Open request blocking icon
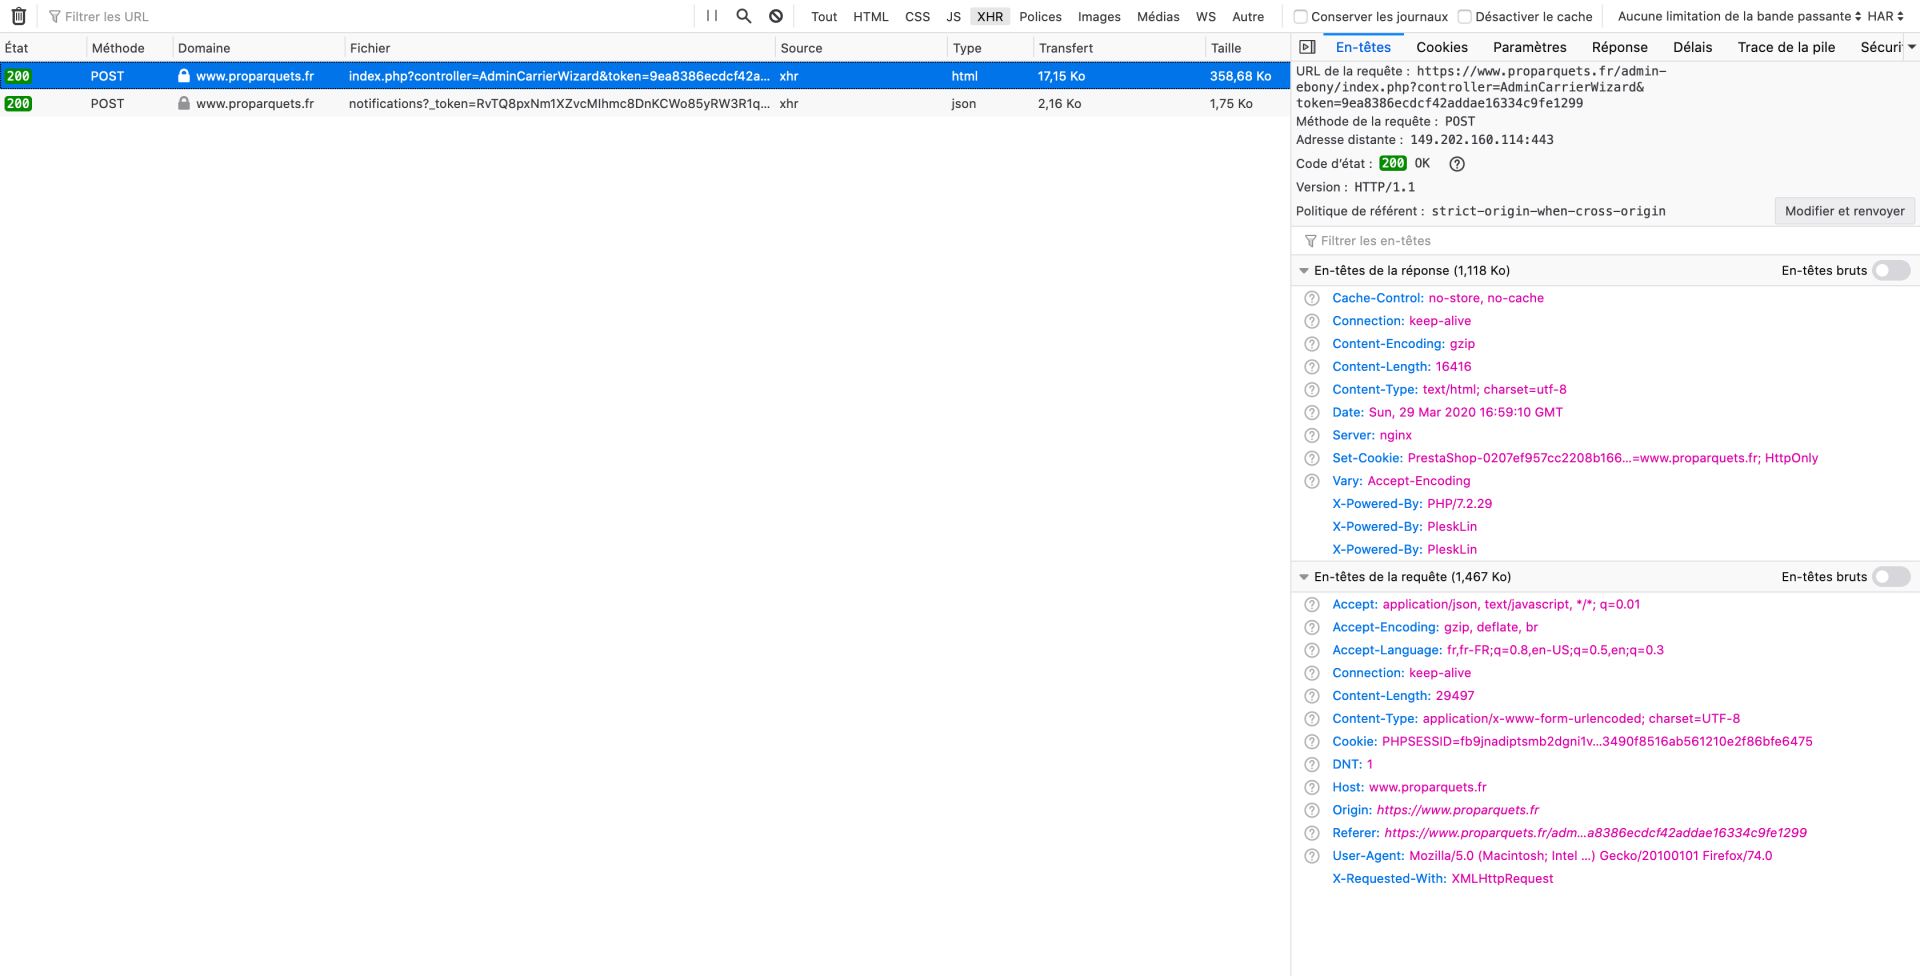1920x976 pixels. click(x=776, y=16)
